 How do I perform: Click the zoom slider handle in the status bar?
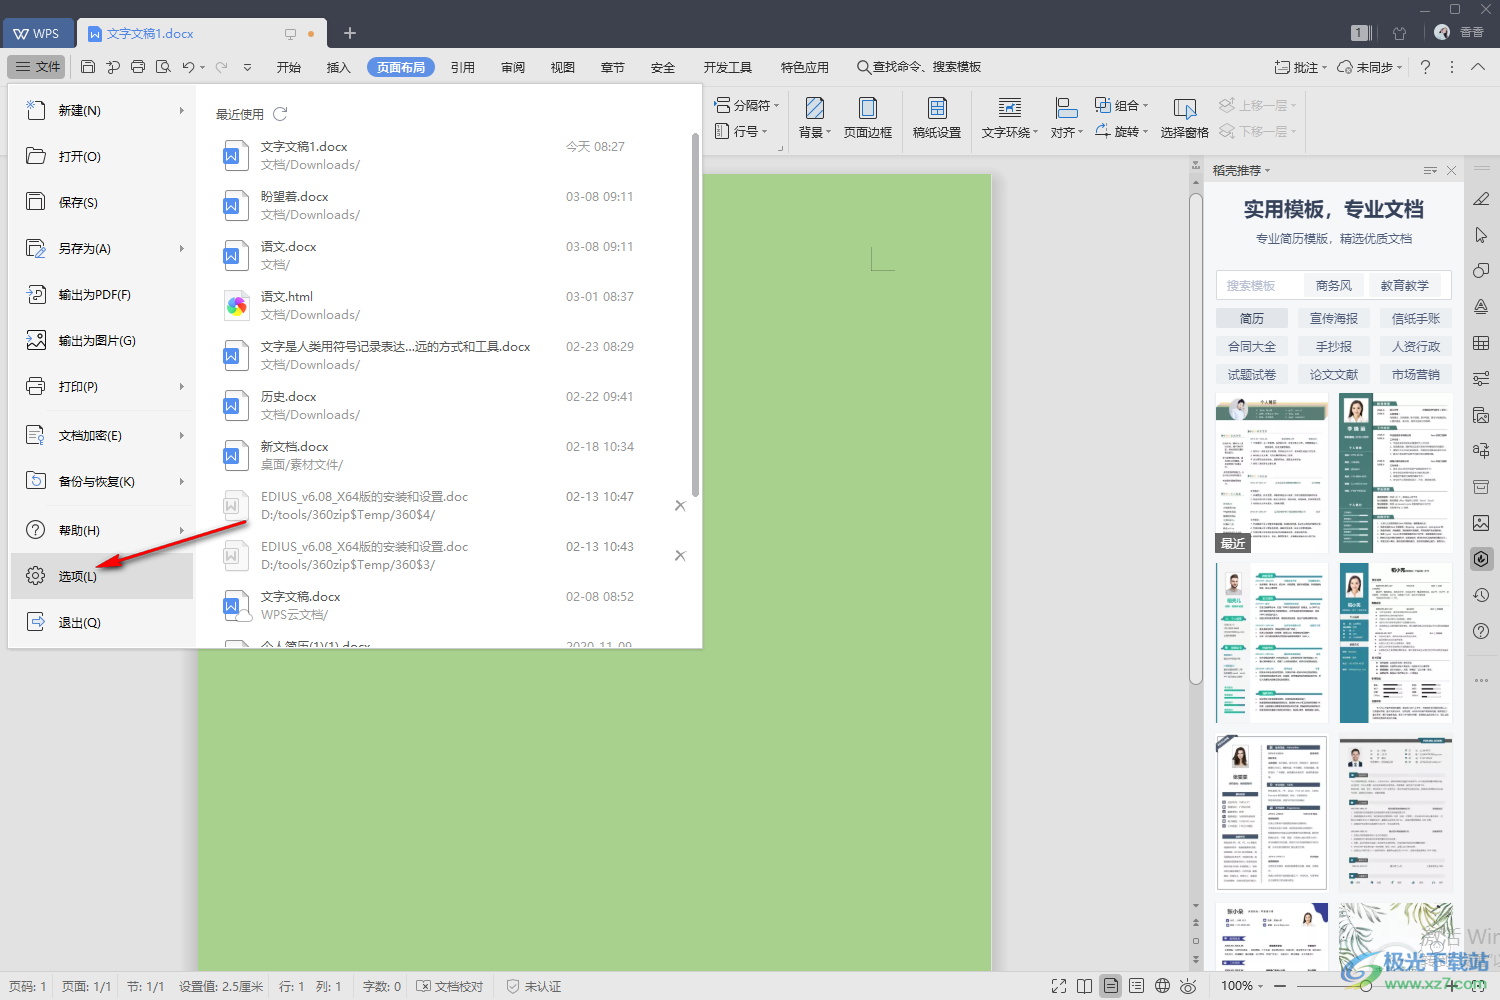tap(1366, 986)
